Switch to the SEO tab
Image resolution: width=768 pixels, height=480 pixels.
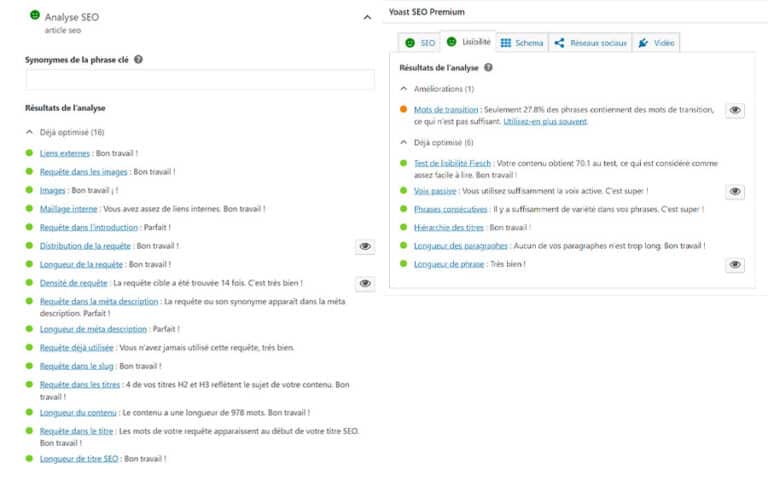coord(419,43)
